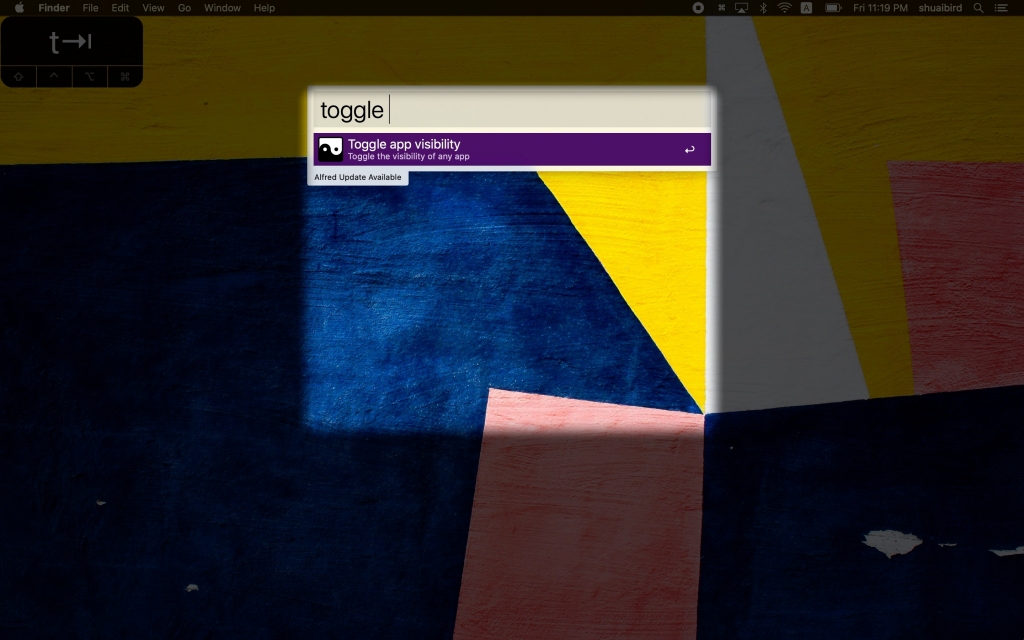Click the Bluetooth menu bar icon
The image size is (1024, 640).
point(763,8)
